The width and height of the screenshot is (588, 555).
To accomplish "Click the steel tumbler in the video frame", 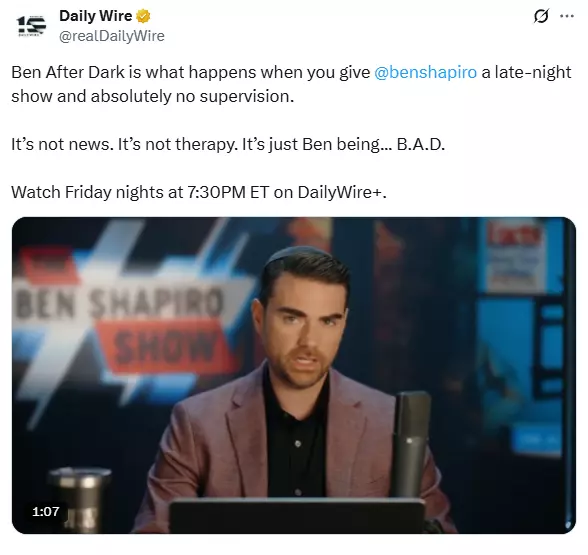I will [x=79, y=499].
